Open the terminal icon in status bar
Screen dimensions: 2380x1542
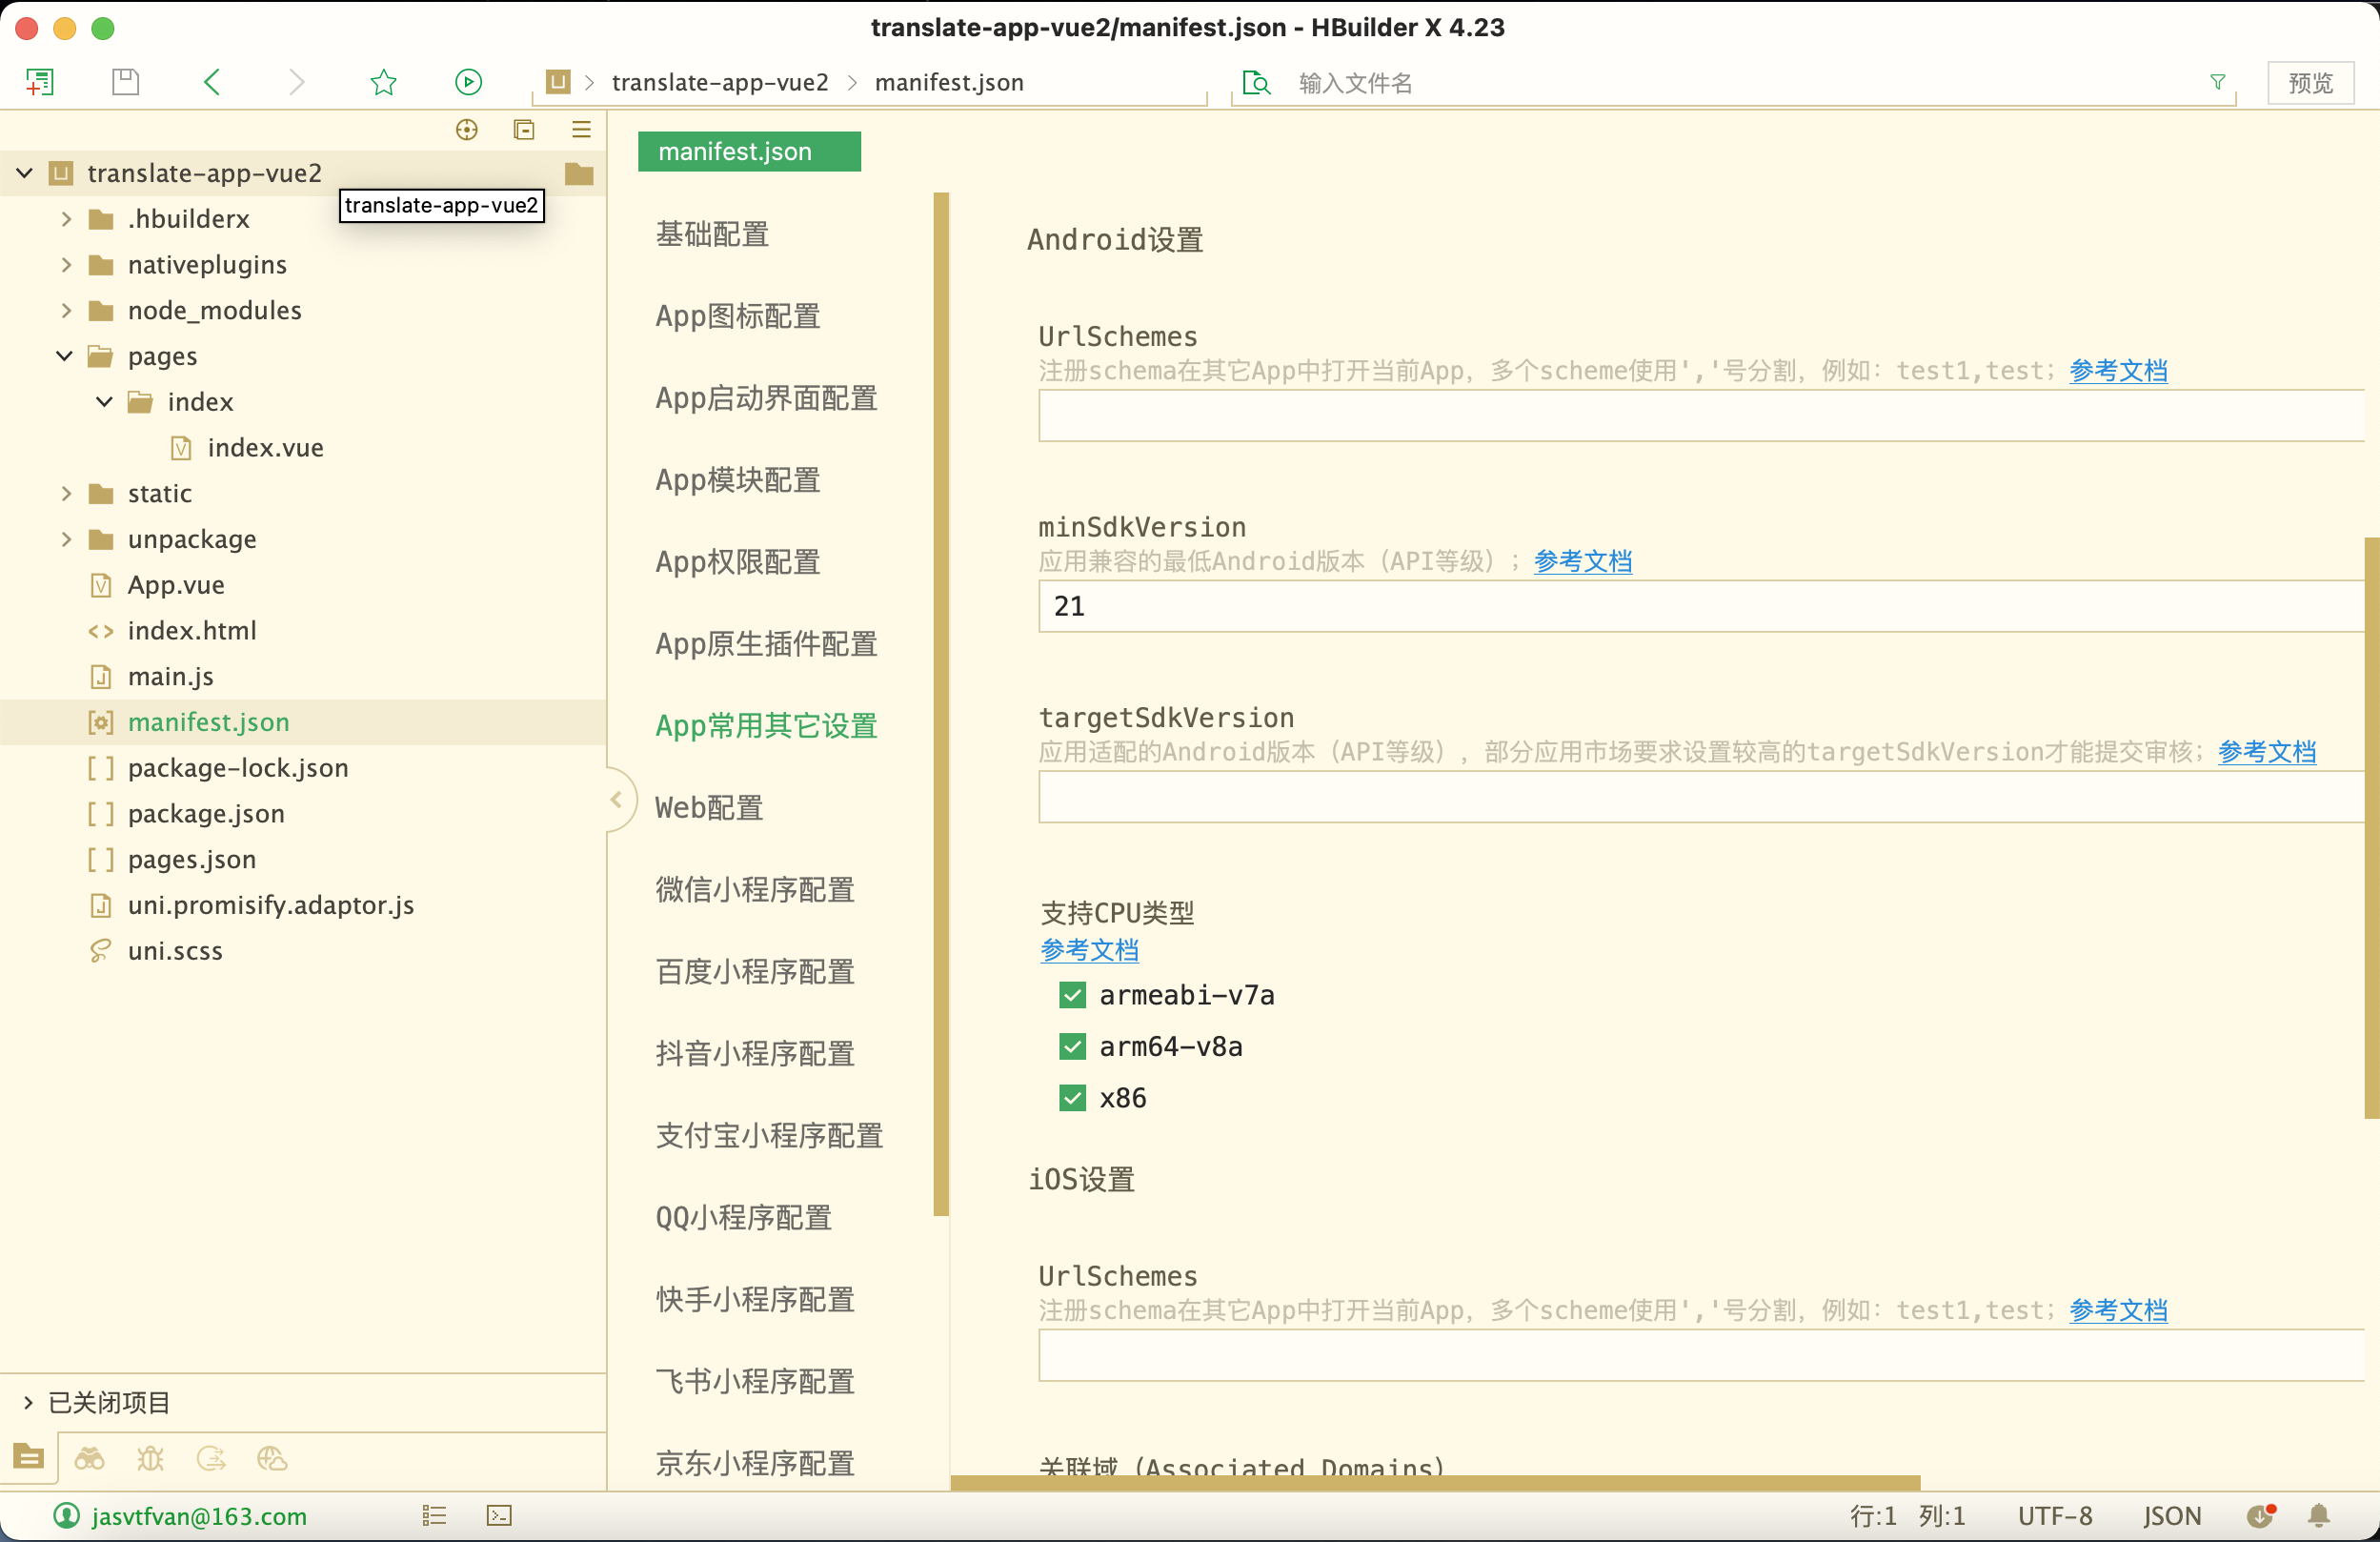pyautogui.click(x=499, y=1516)
